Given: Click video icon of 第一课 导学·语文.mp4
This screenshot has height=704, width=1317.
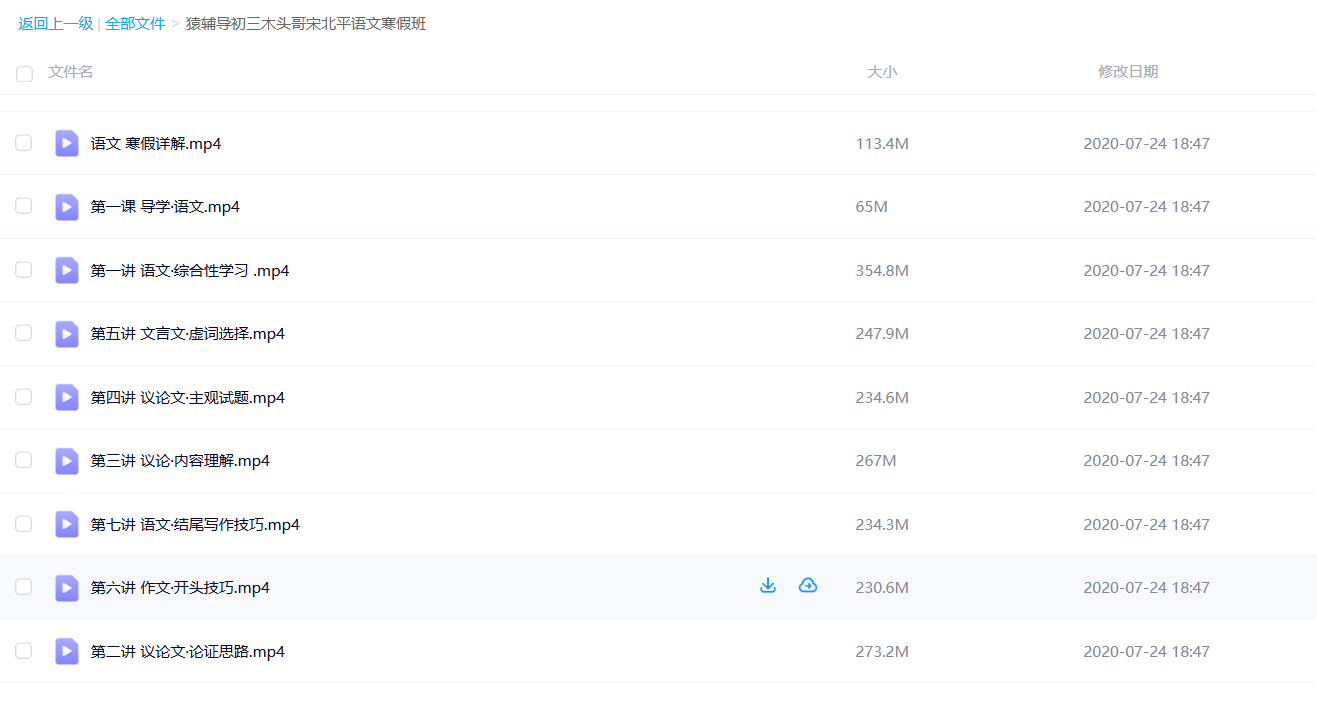Looking at the screenshot, I should click(x=67, y=207).
